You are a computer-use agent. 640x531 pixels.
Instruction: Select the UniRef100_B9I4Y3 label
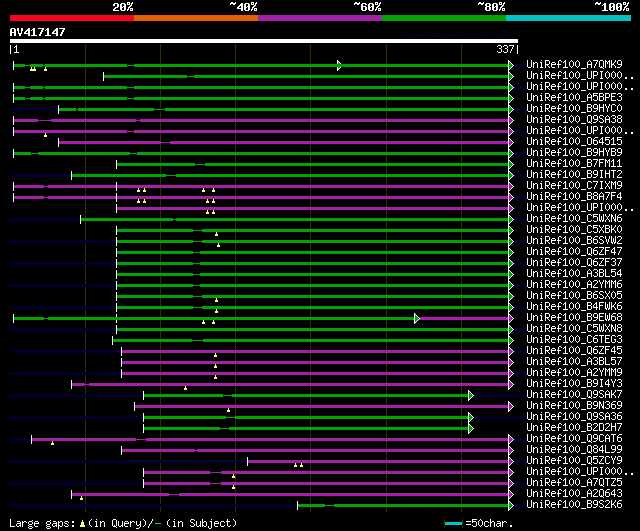click(x=574, y=384)
